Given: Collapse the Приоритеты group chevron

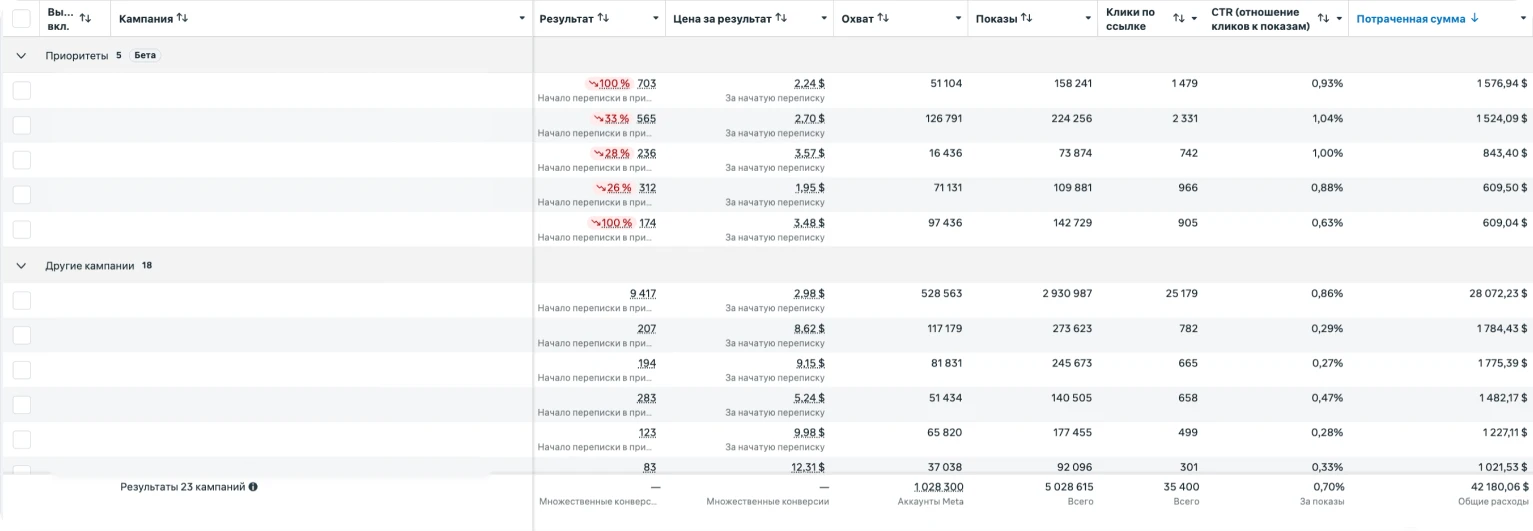Looking at the screenshot, I should (x=21, y=56).
